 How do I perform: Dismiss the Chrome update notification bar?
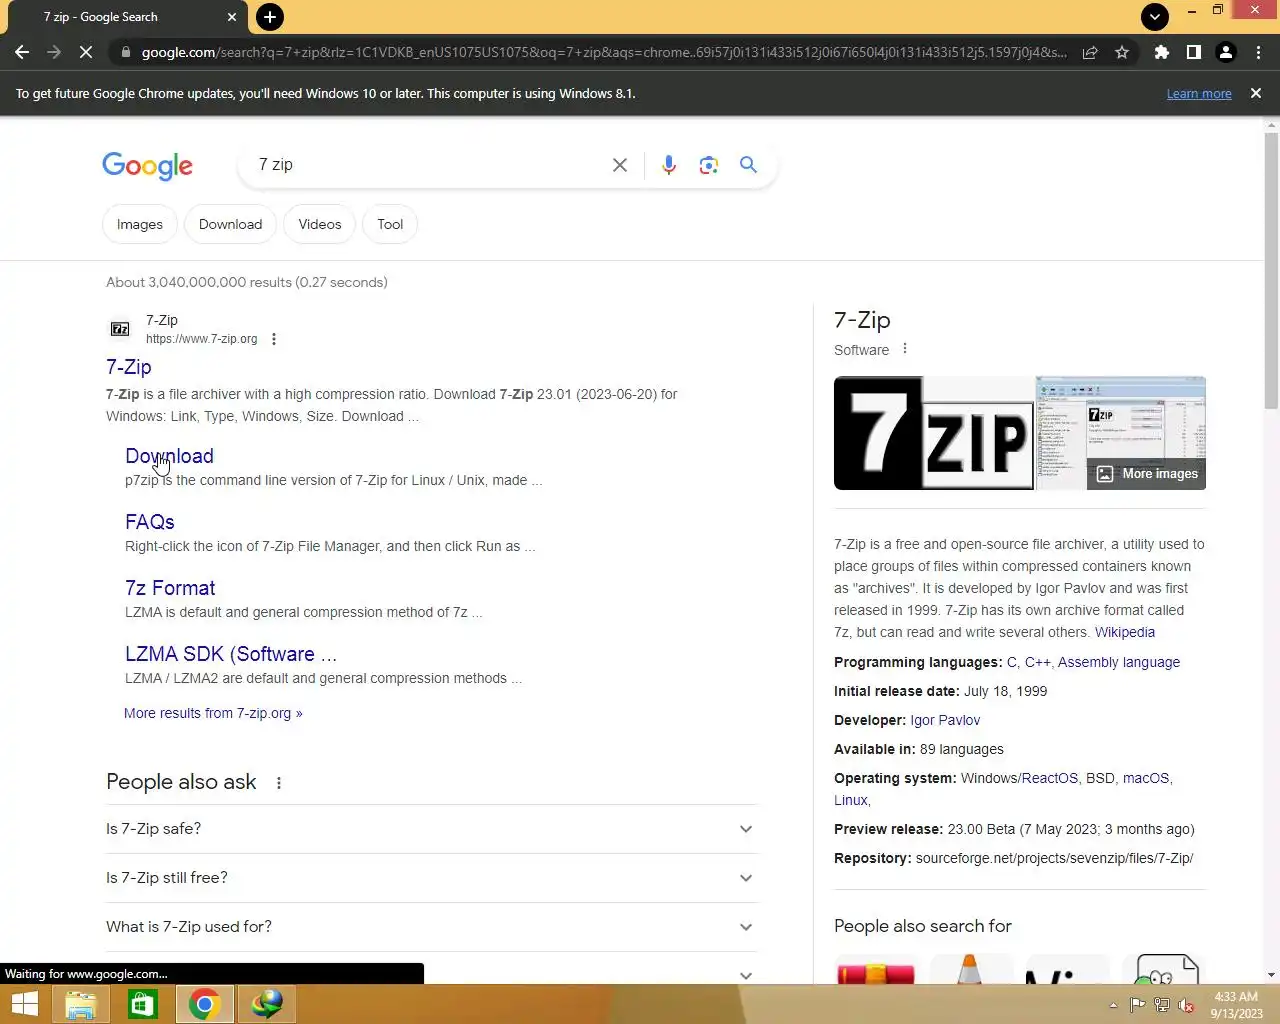pyautogui.click(x=1256, y=93)
